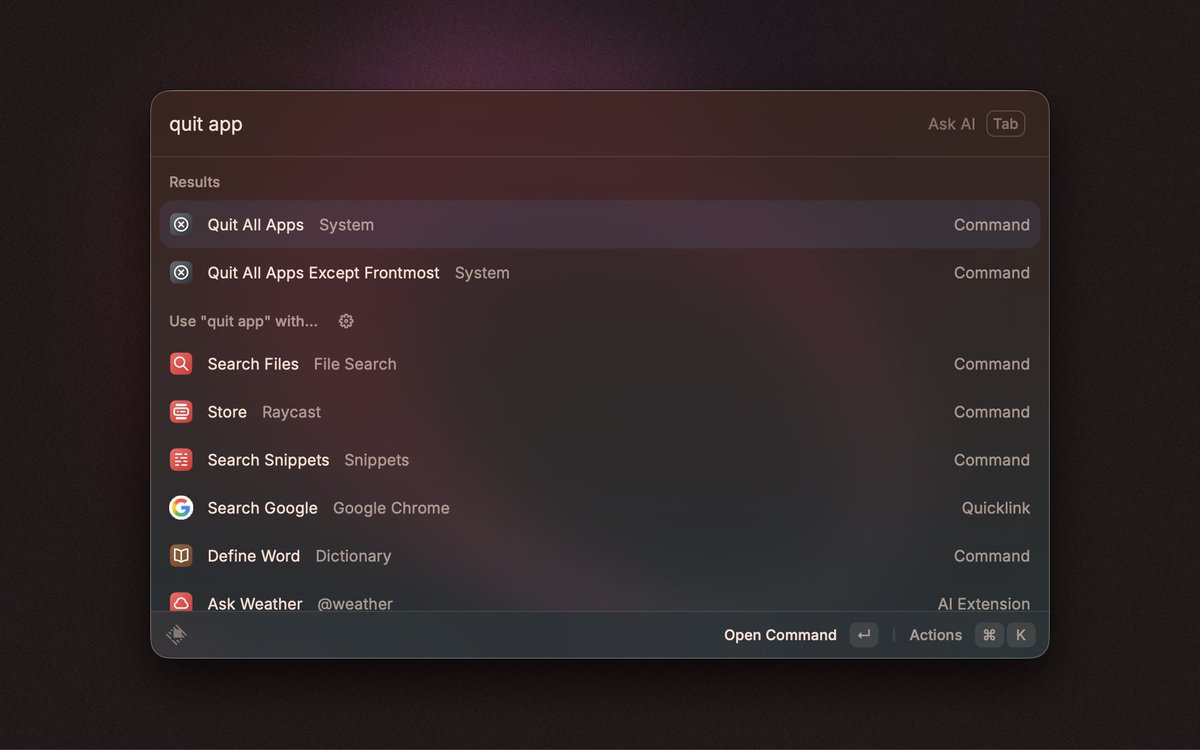1200x750 pixels.
Task: Select the Store command
Action: tap(600, 412)
